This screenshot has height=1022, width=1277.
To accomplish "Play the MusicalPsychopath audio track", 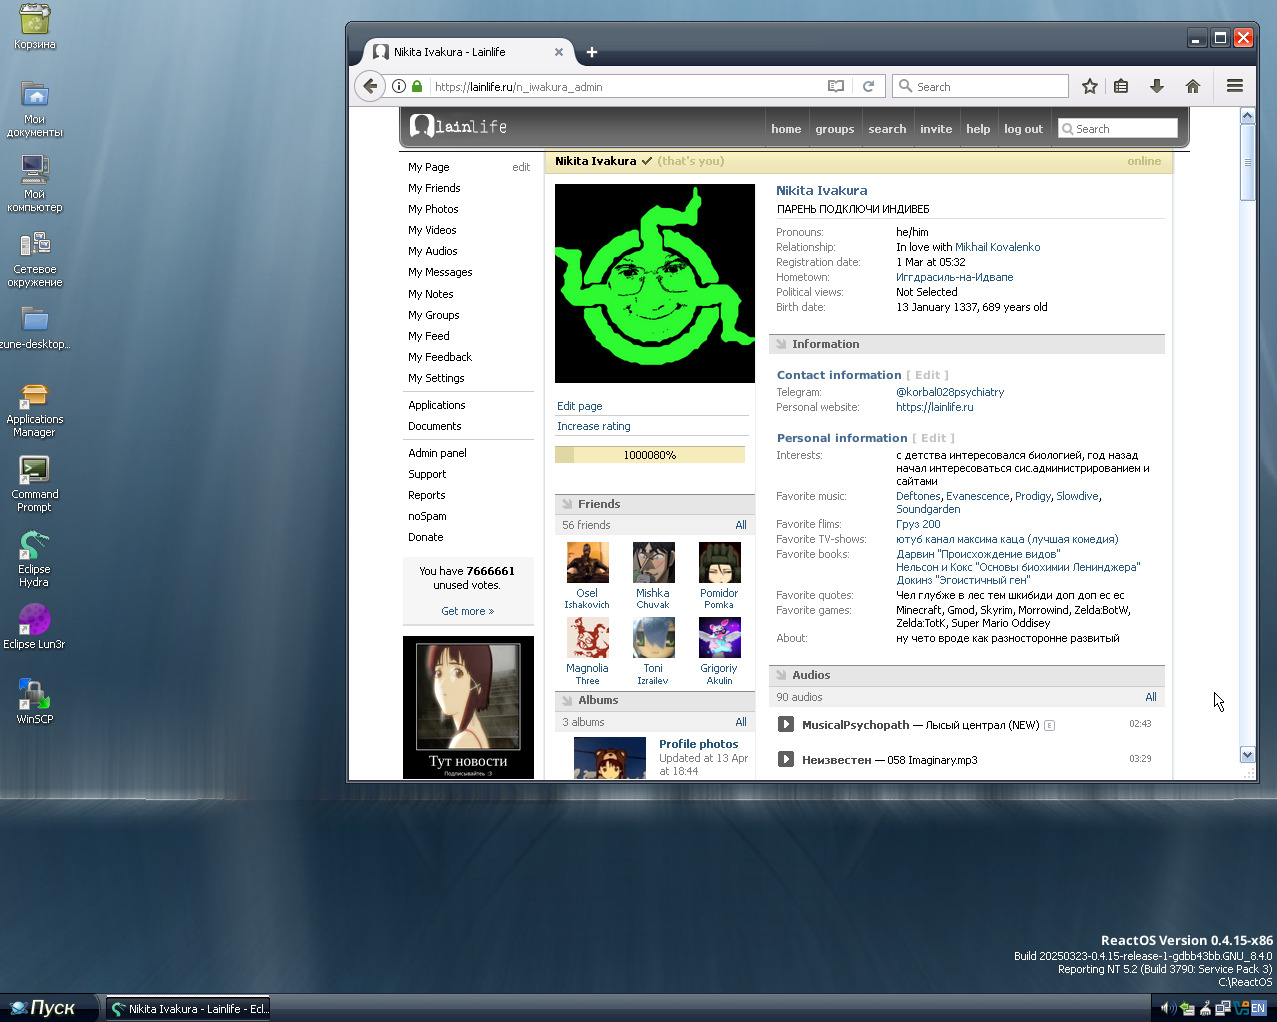I will pos(786,725).
